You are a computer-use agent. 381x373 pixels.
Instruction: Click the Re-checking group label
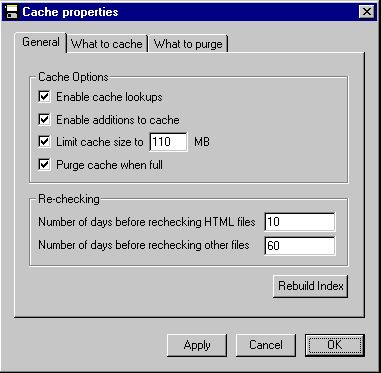(x=69, y=199)
